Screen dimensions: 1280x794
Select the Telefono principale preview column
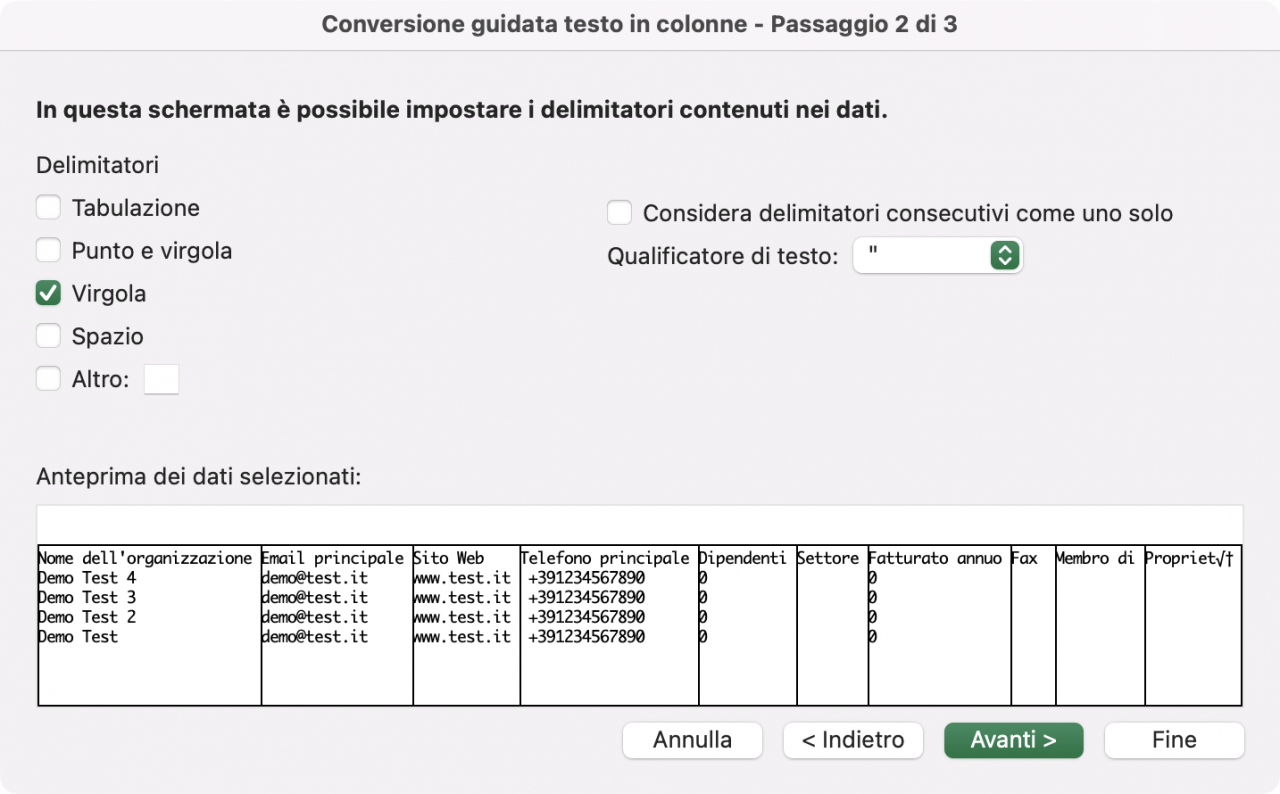[x=609, y=626]
